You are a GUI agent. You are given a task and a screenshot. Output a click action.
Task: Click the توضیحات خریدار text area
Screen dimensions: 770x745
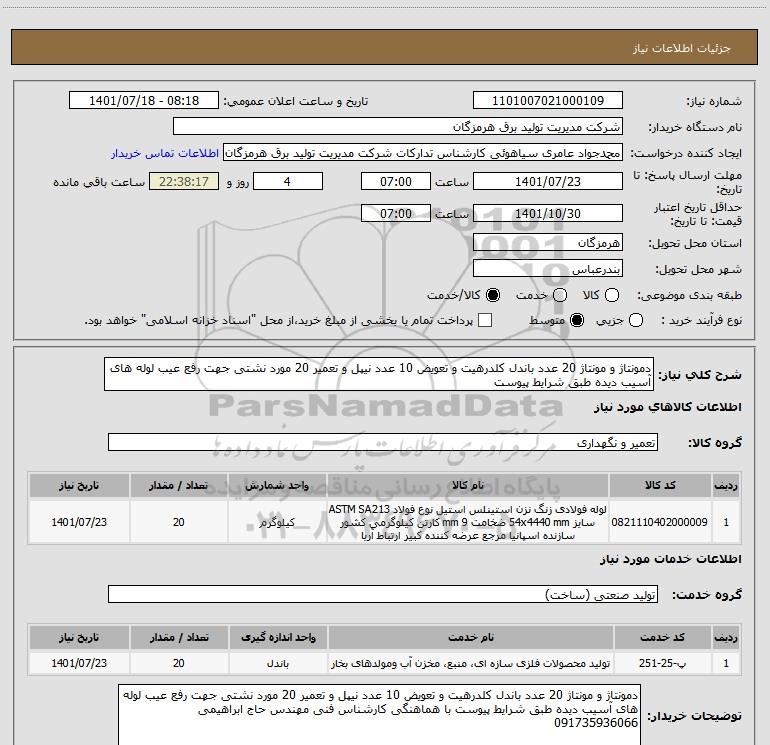(380, 715)
